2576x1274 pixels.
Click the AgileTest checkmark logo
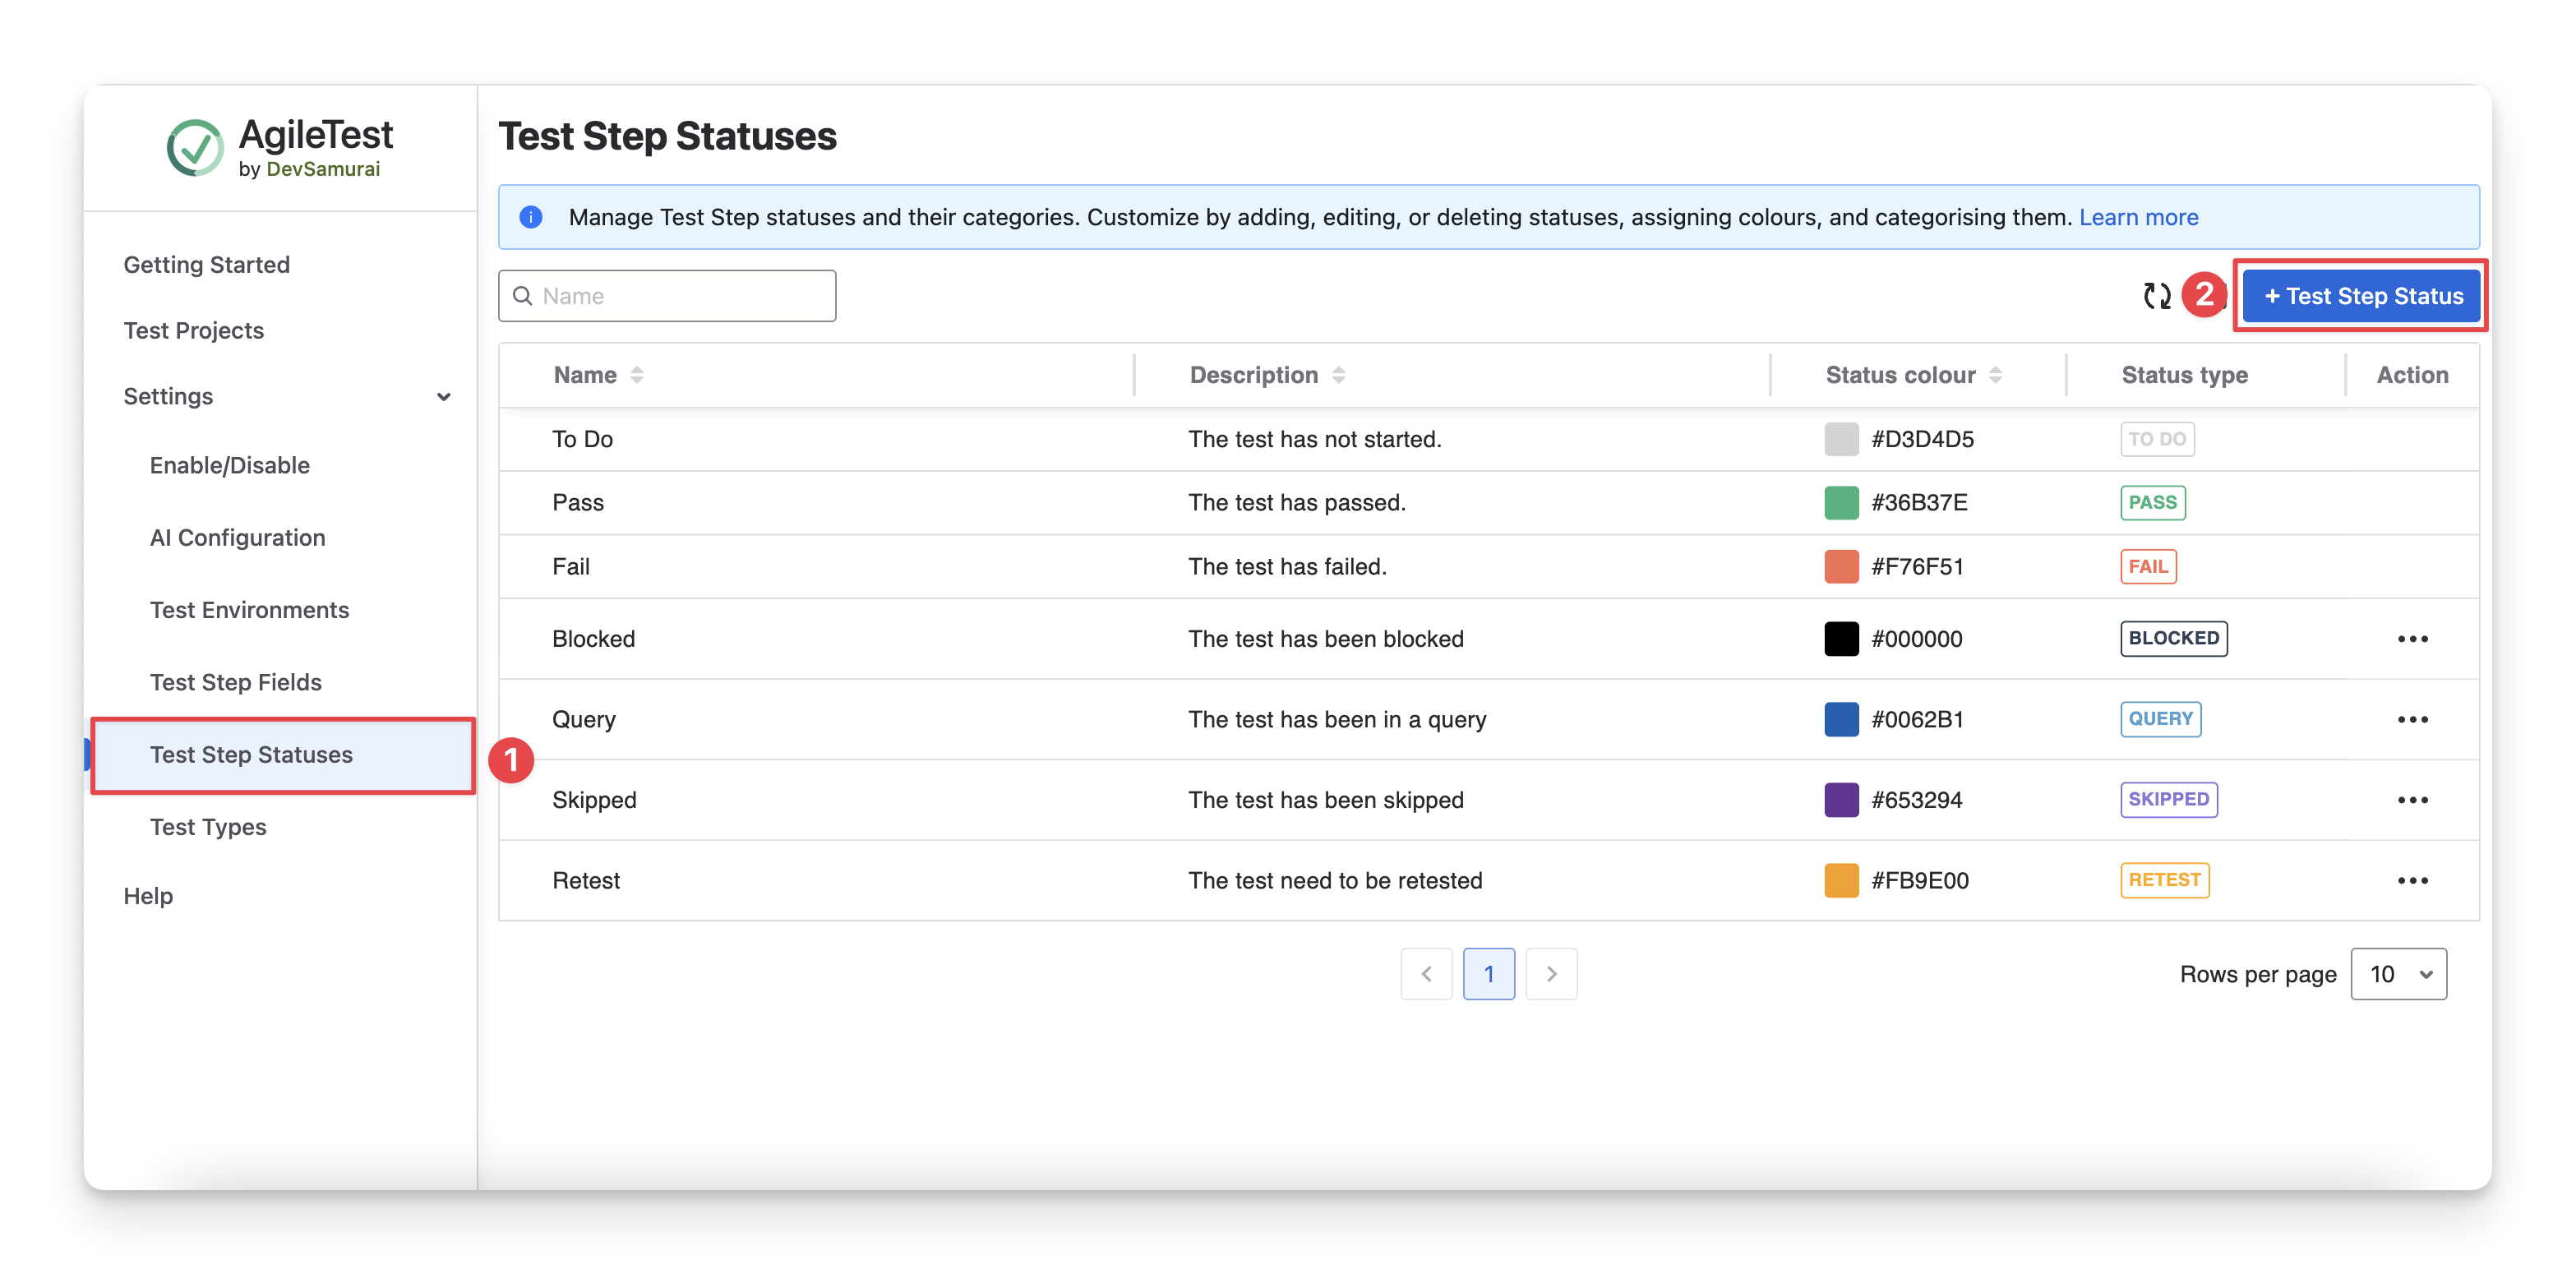(x=195, y=148)
